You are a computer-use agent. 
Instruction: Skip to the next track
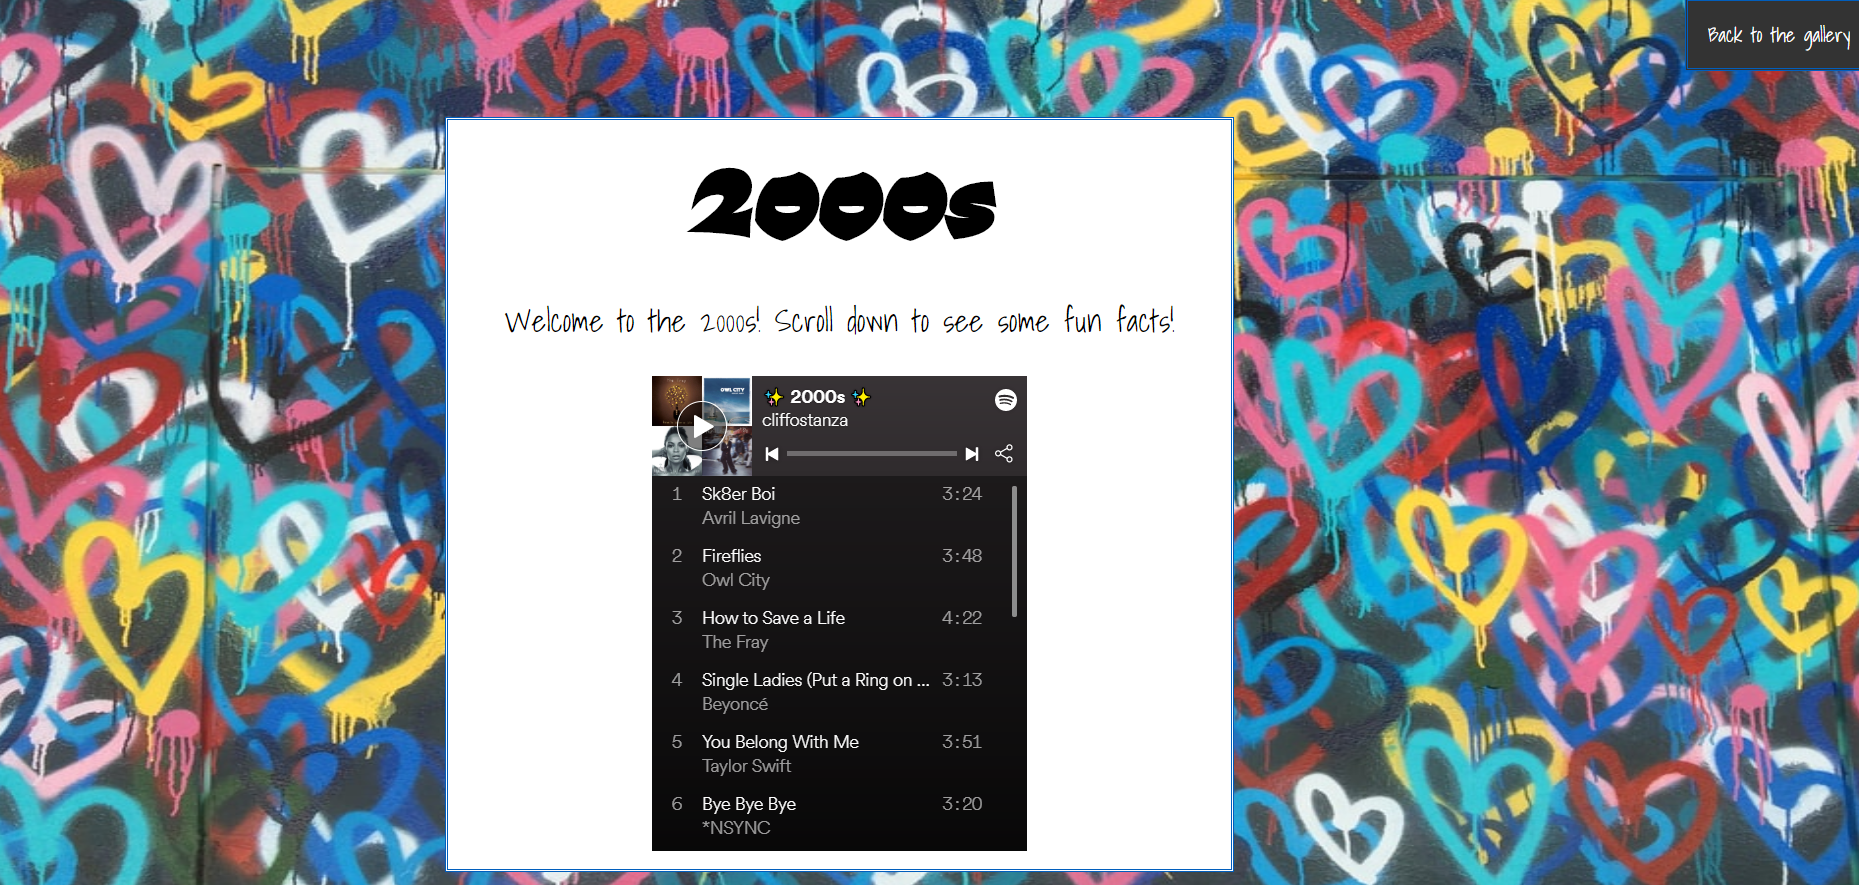click(x=971, y=454)
